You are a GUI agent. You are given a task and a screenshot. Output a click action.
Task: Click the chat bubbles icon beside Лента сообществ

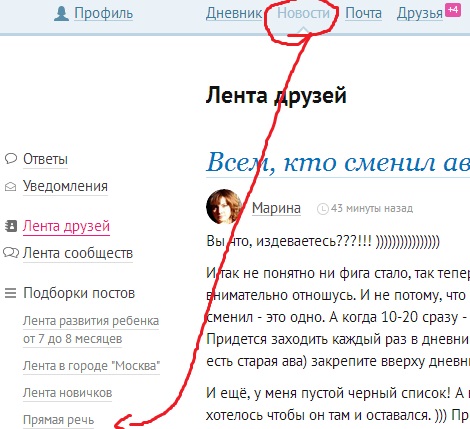11,253
